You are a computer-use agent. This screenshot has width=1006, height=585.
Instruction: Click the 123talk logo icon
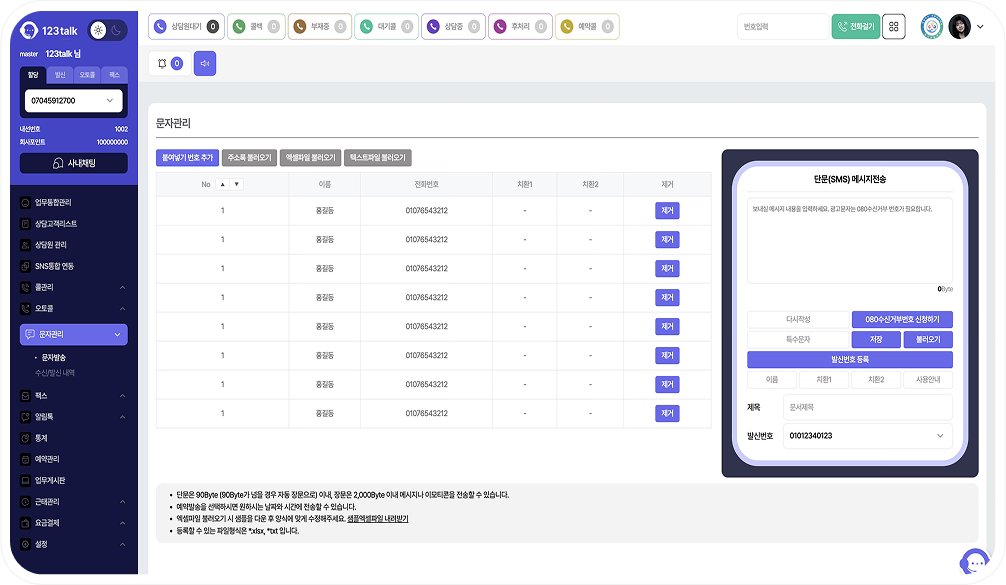[x=31, y=30]
